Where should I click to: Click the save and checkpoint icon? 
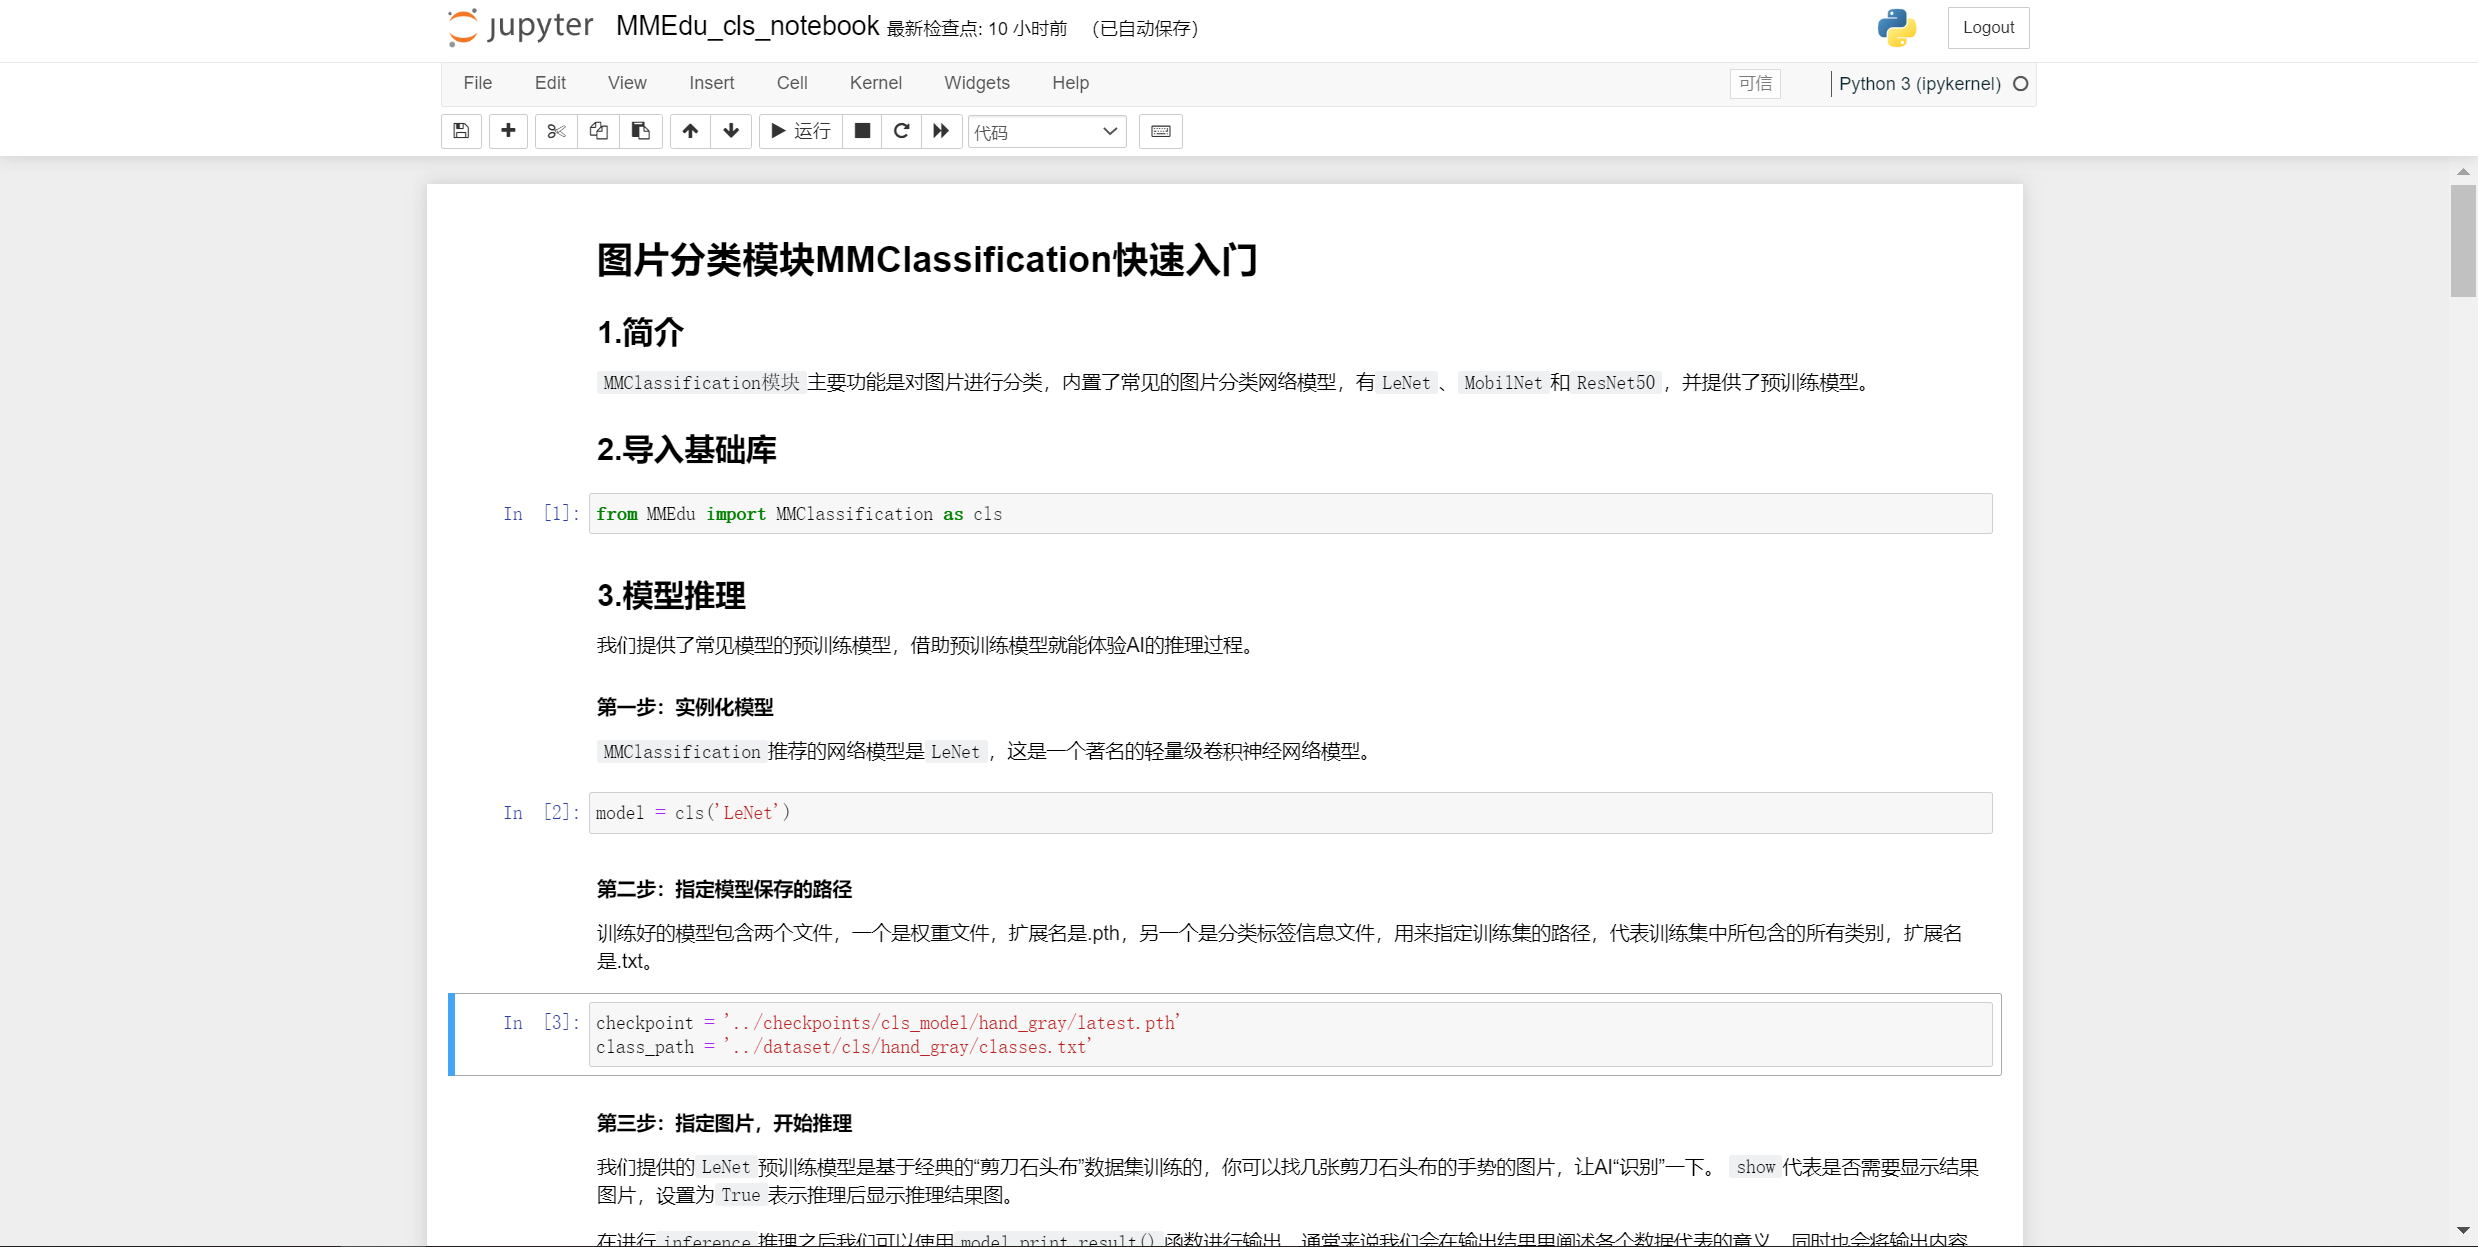click(461, 131)
